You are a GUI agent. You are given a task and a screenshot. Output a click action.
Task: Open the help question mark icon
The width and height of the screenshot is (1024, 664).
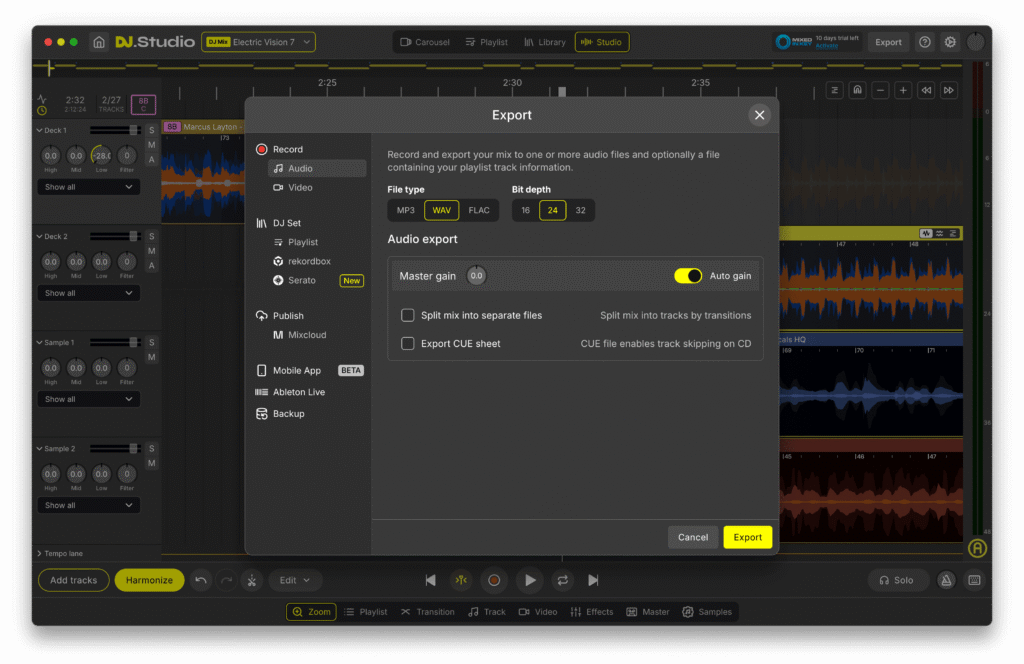click(x=925, y=42)
